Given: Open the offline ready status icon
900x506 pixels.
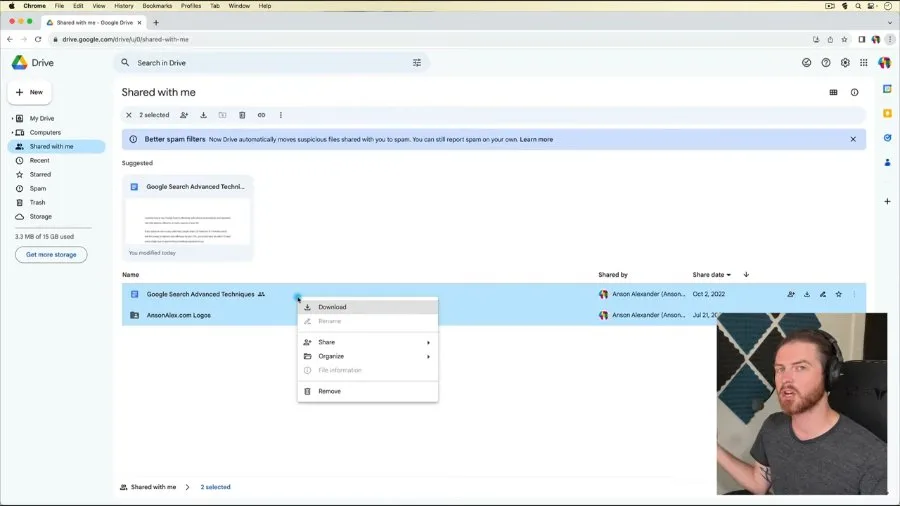Looking at the screenshot, I should pos(806,63).
